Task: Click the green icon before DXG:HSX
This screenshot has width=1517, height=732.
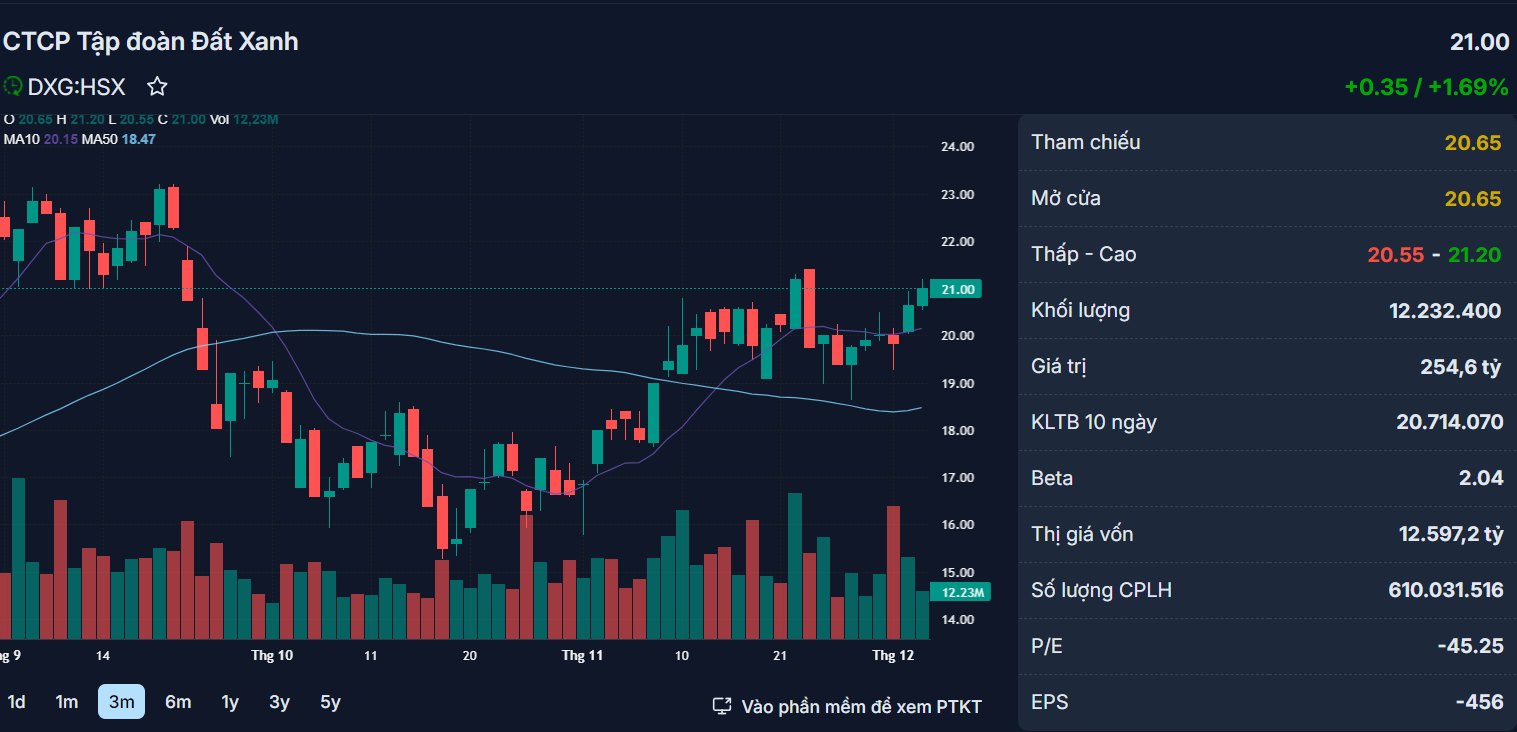Action: [13, 87]
